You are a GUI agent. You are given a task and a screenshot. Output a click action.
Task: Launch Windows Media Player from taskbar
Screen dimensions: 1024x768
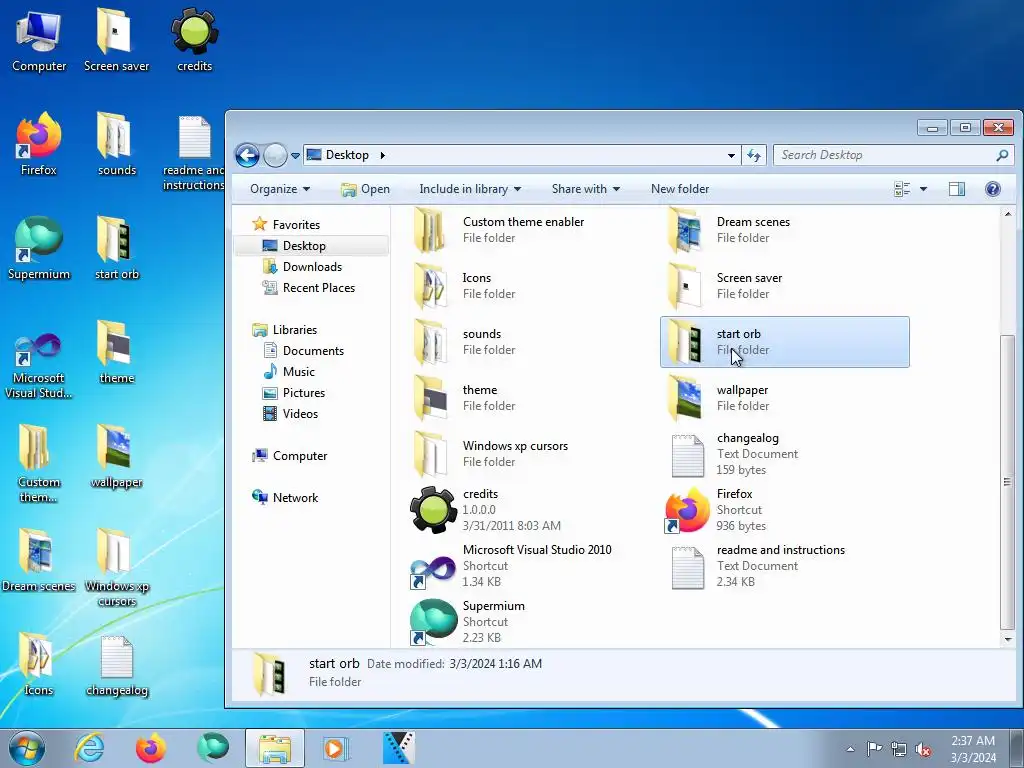[336, 748]
